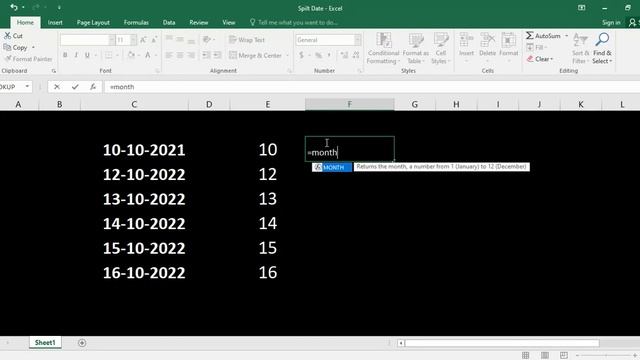Open the Borders button in Font group
The image size is (640, 360).
108,55
